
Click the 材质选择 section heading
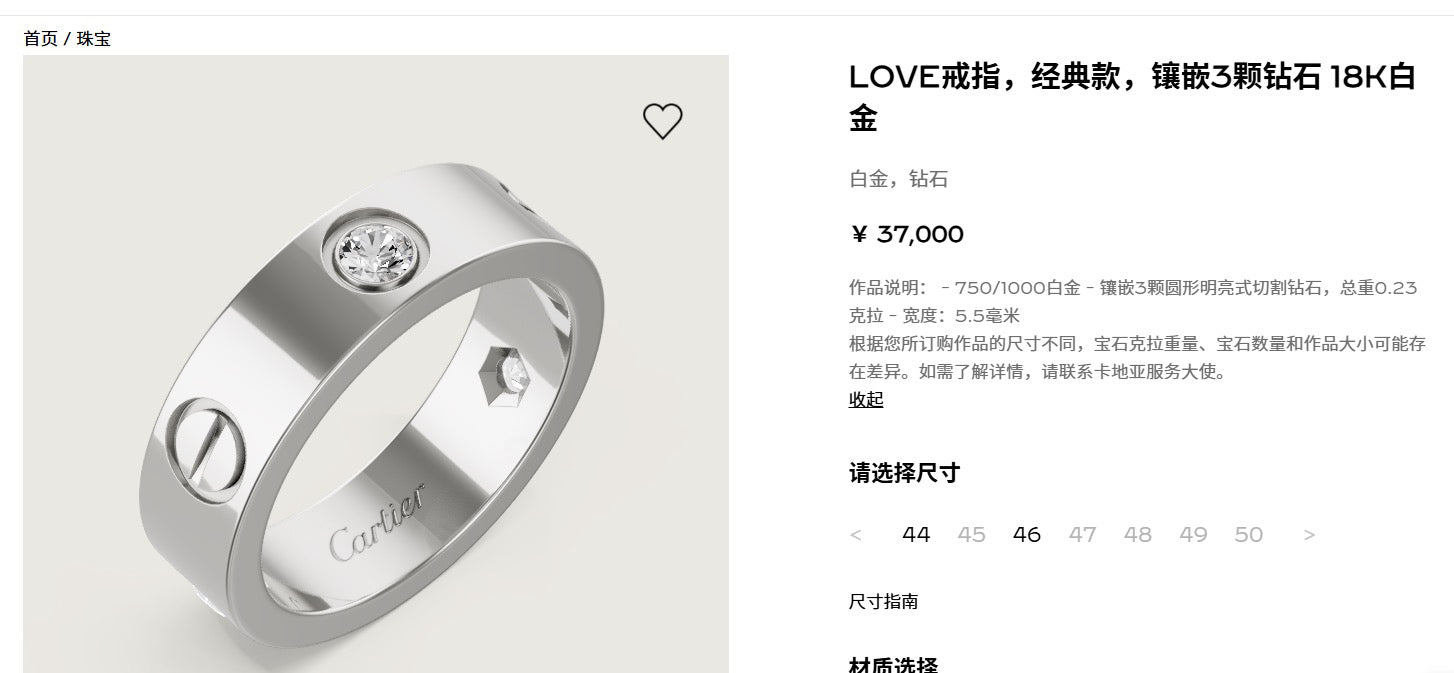click(894, 664)
